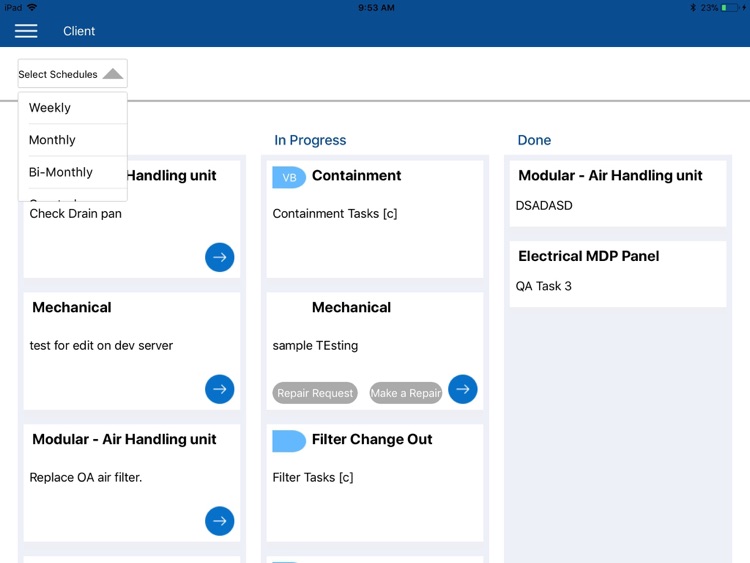The height and width of the screenshot is (563, 750).
Task: Click the Client title in header
Action: pyautogui.click(x=79, y=31)
